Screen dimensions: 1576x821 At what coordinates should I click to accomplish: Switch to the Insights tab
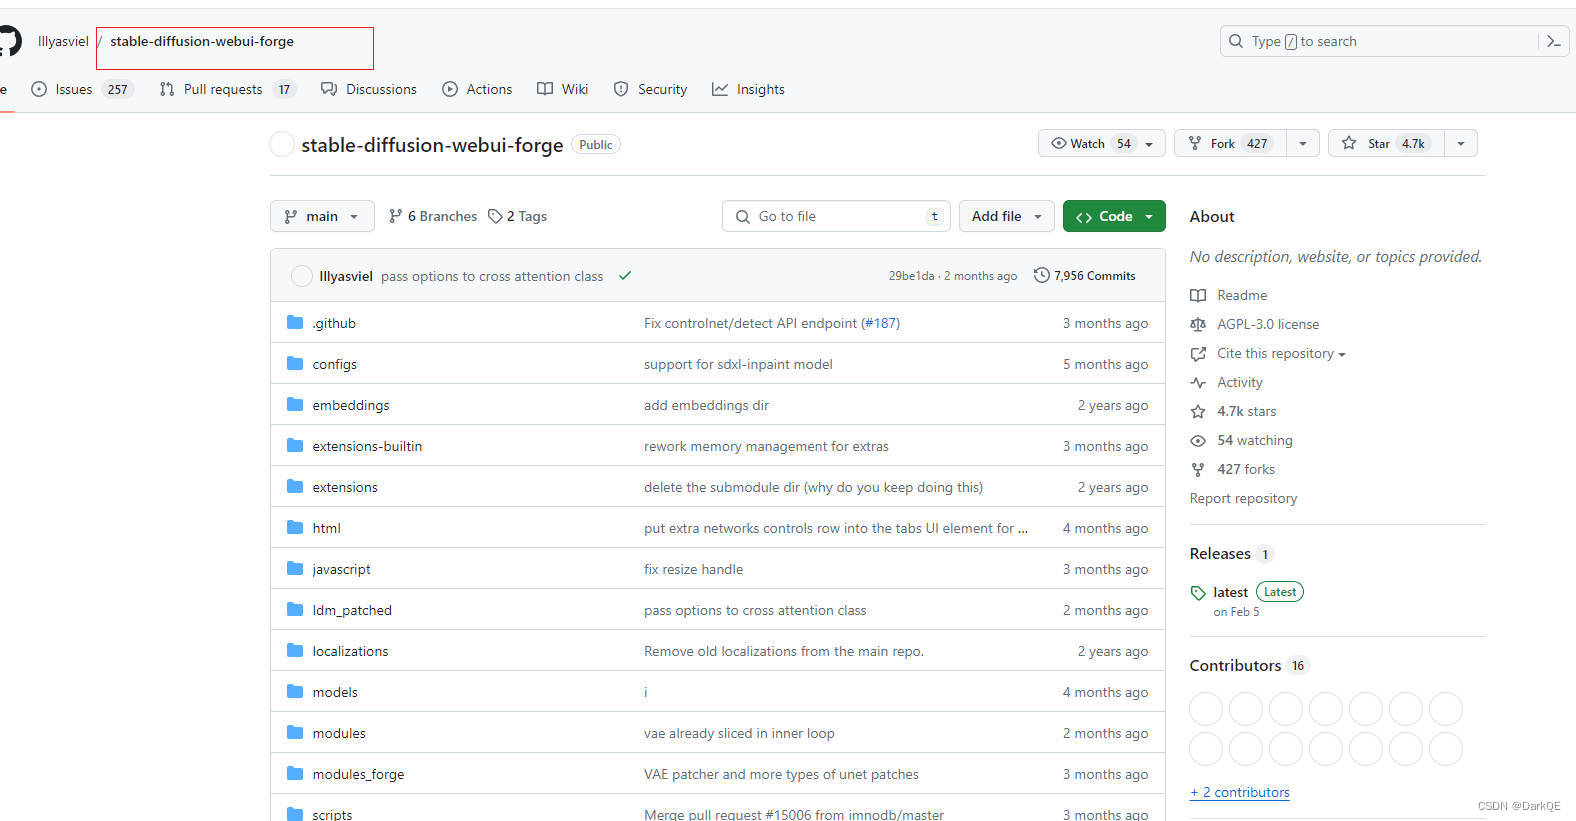click(x=748, y=89)
